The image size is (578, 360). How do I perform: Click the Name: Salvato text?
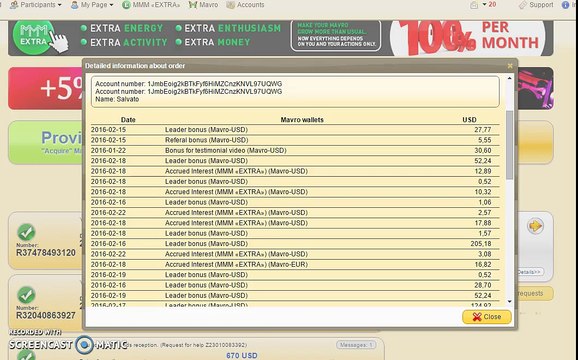point(117,99)
